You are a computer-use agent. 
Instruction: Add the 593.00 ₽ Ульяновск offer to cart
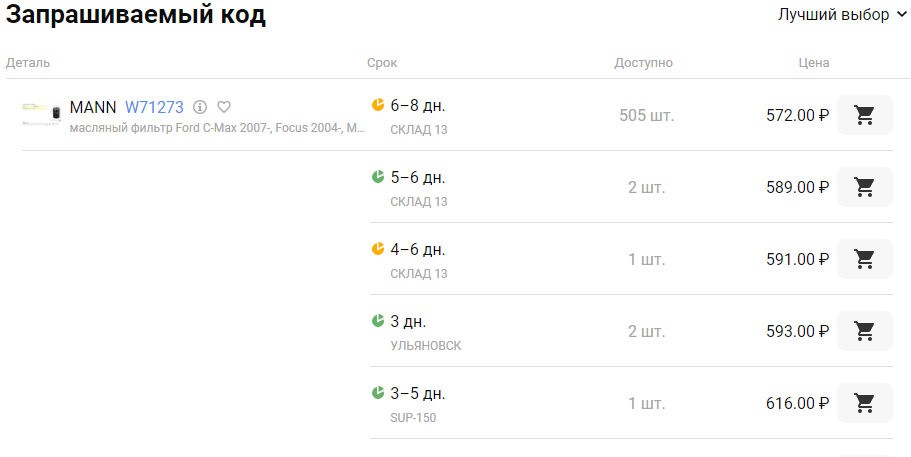[x=865, y=331]
